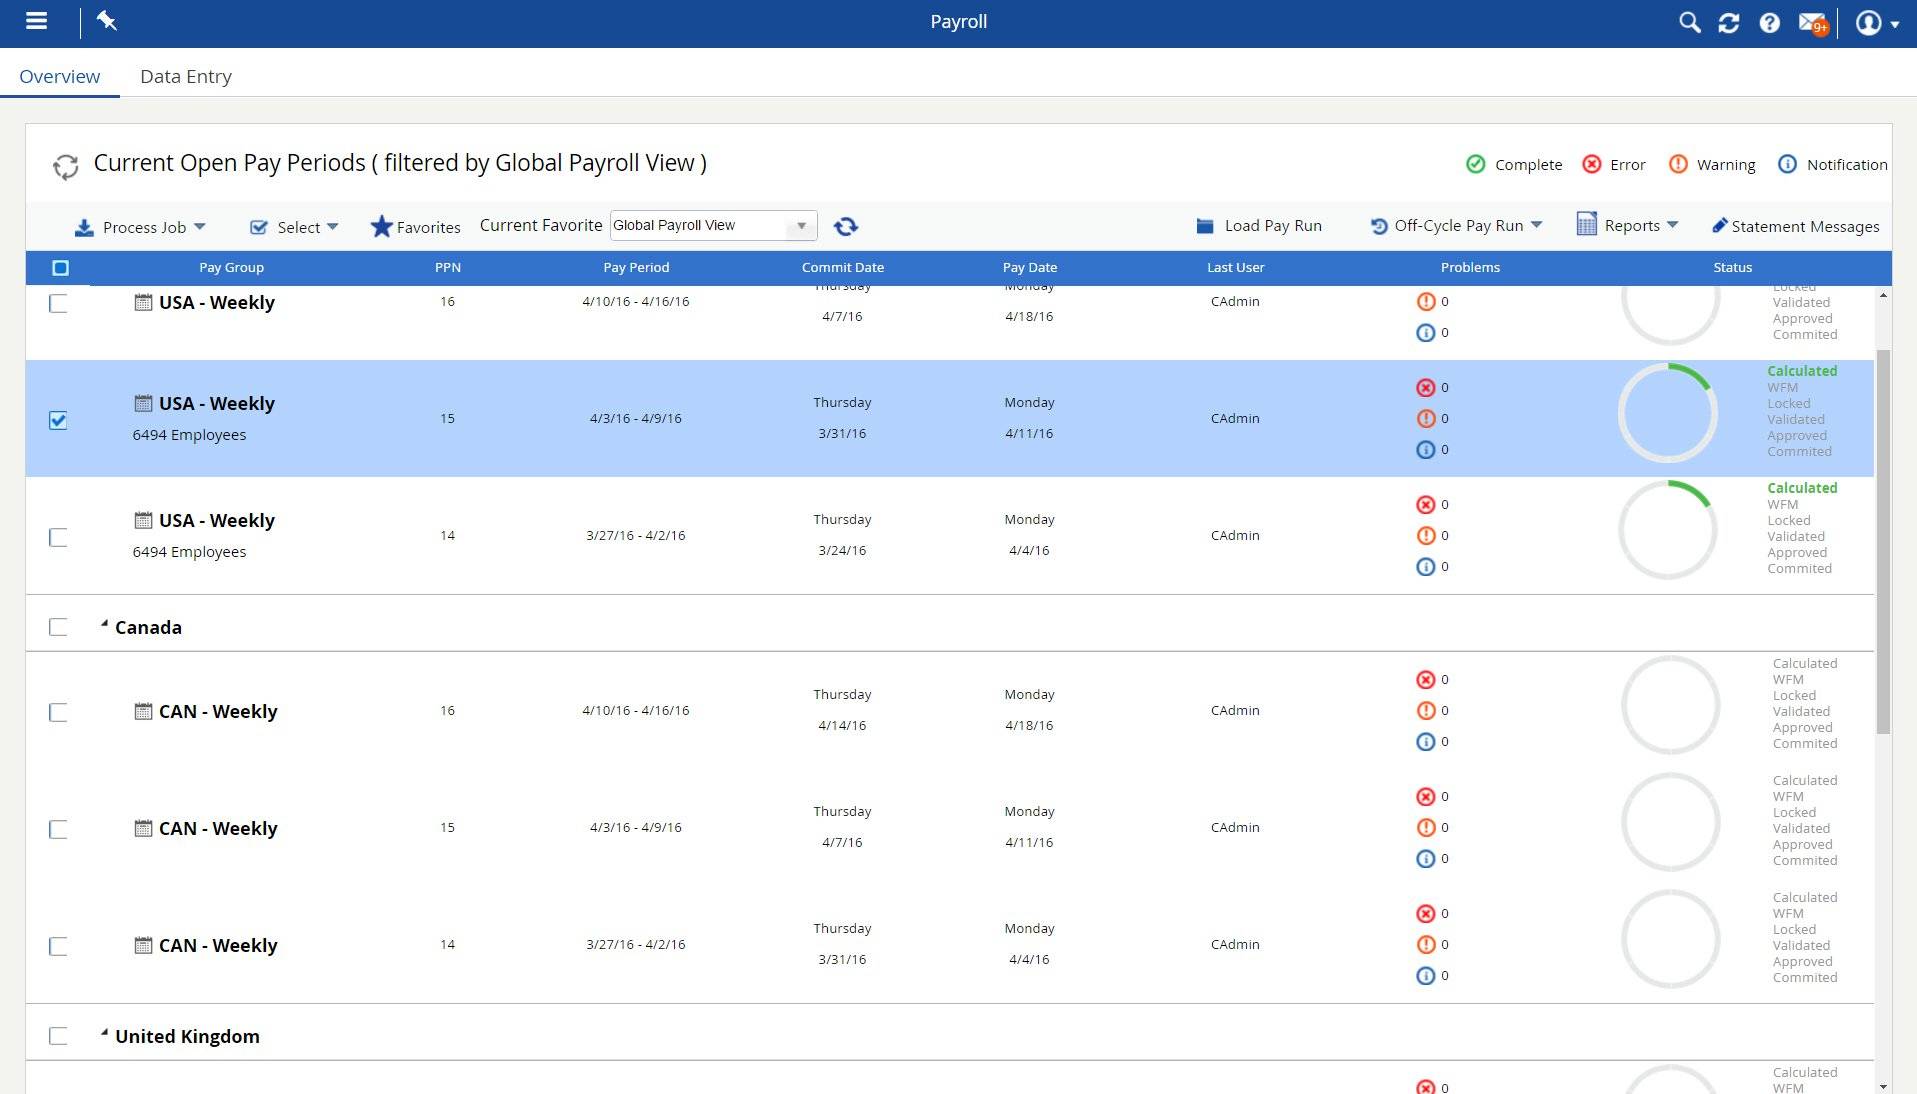Collapse the Canada section
Screen dimensions: 1917x1094
104,622
